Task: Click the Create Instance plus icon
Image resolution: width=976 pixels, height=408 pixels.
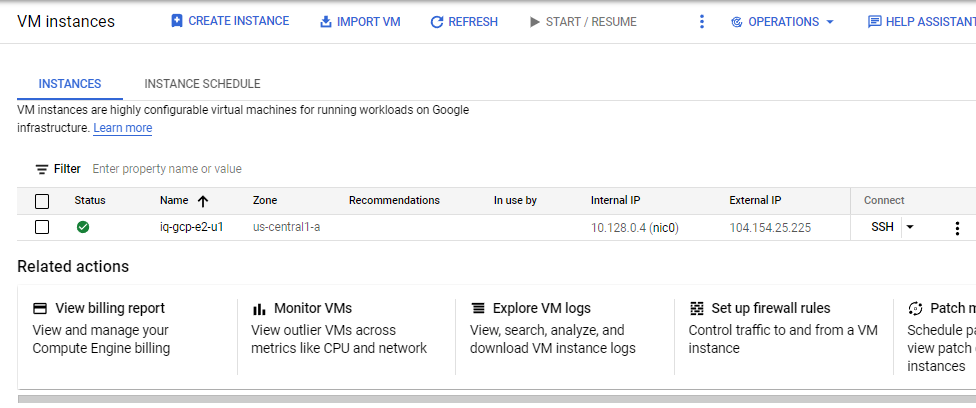Action: pos(177,21)
